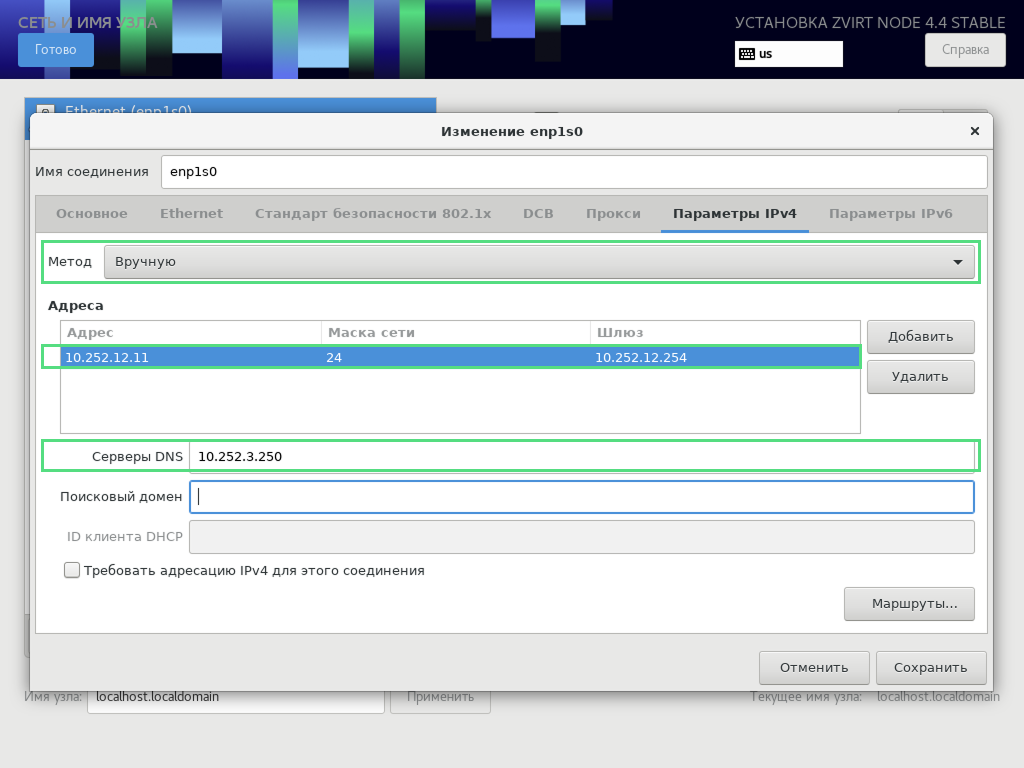Open the Маршруты routes dialog
The height and width of the screenshot is (768, 1024).
909,604
